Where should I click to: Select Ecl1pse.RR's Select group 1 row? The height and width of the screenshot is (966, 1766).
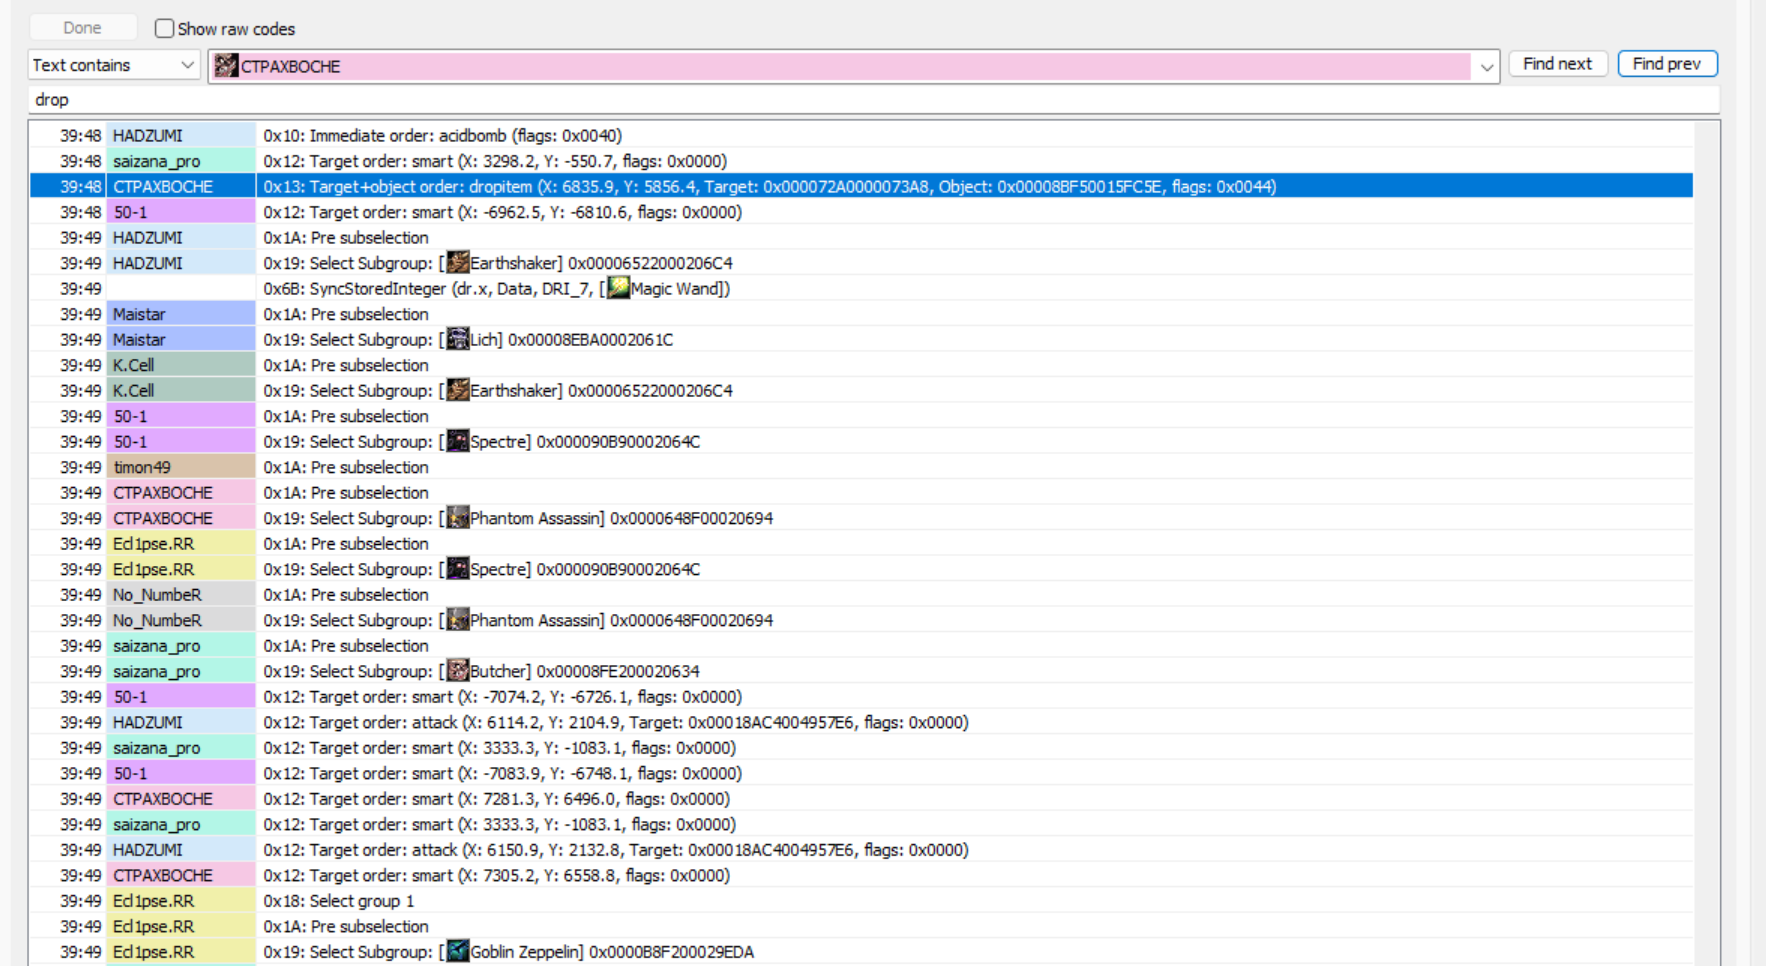[861, 900]
